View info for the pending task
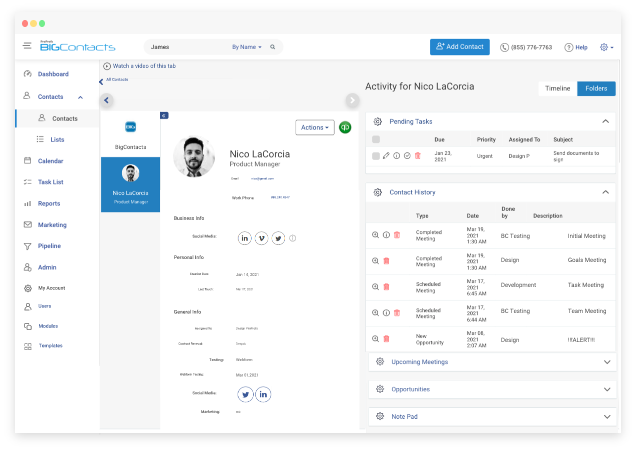The width and height of the screenshot is (636, 451). 397,156
